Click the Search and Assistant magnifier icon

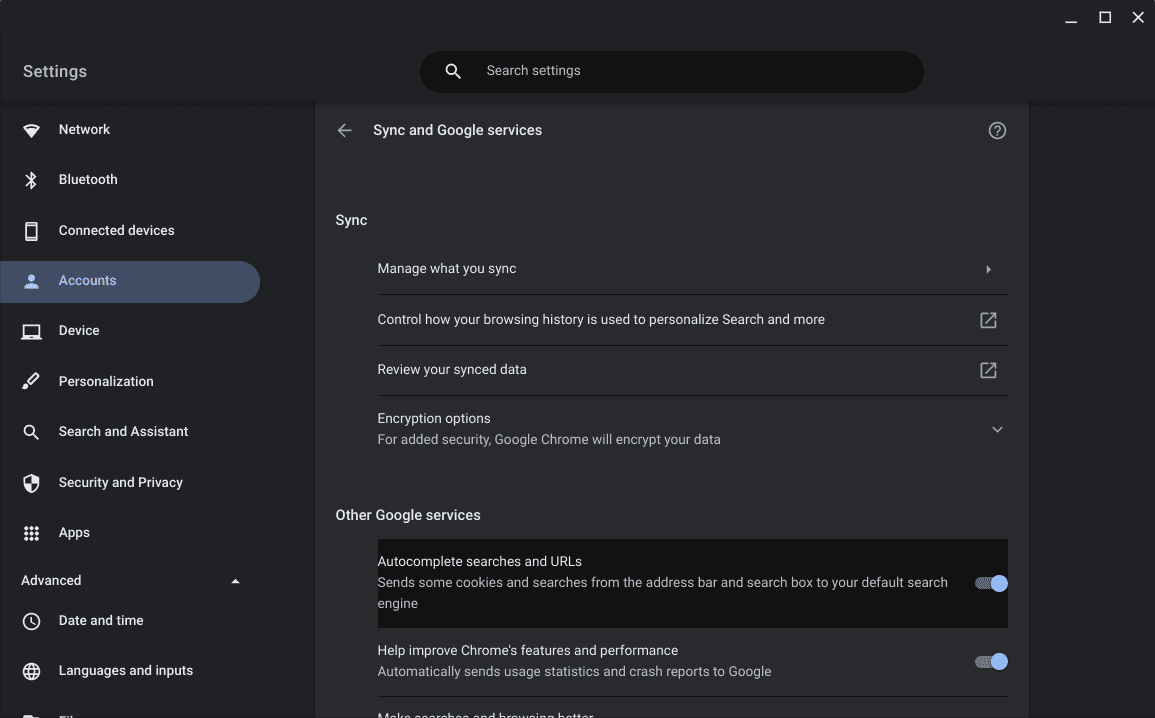[x=31, y=432]
